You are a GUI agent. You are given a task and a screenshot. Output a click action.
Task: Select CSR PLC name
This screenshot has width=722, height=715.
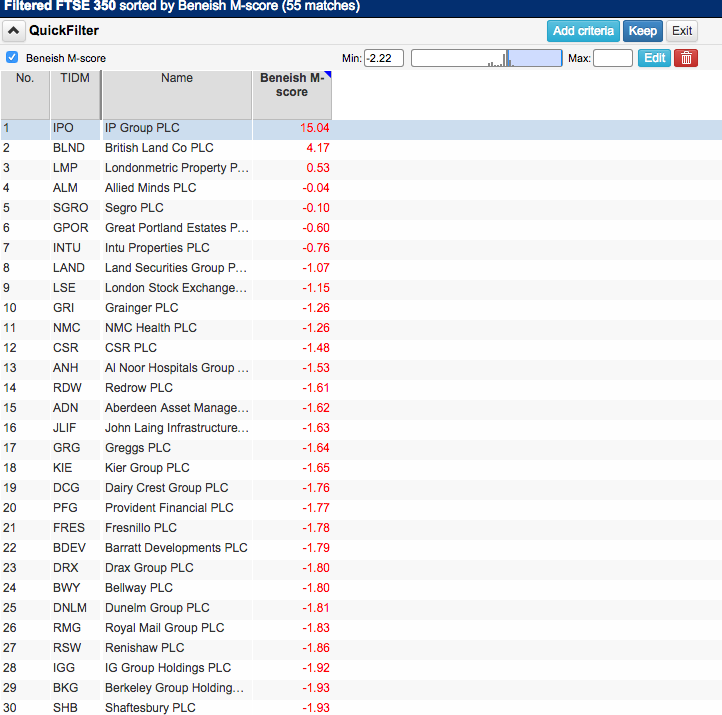(x=131, y=348)
